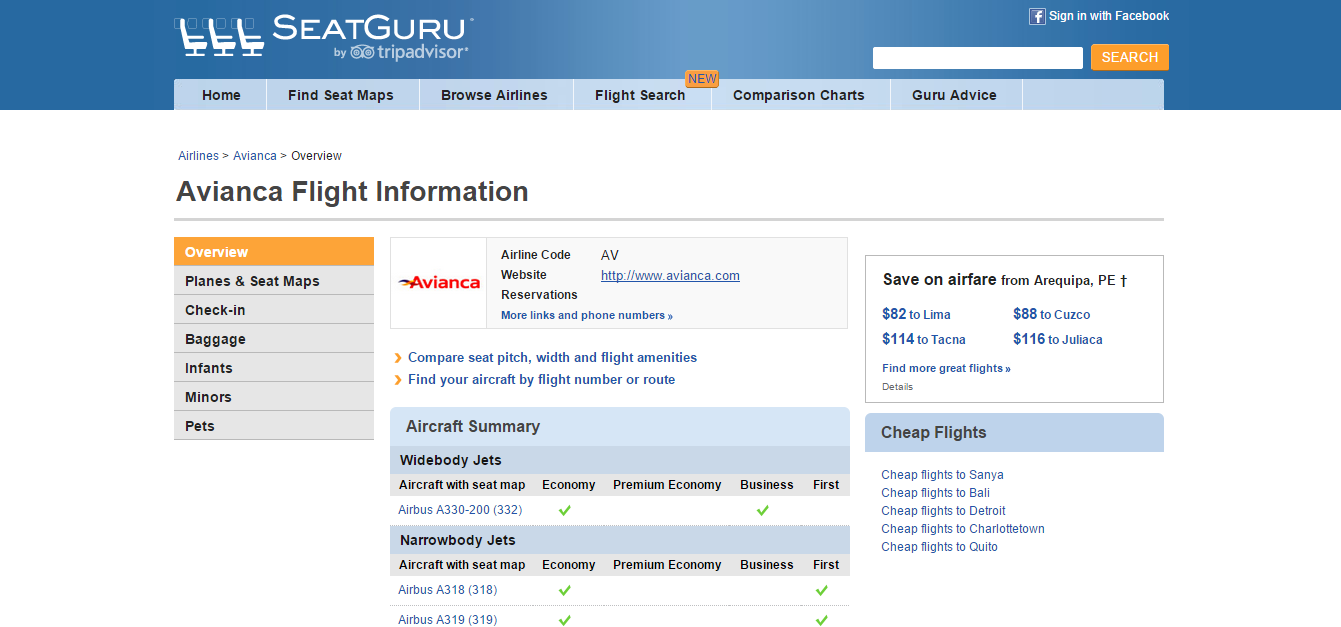This screenshot has width=1341, height=627.
Task: Select the $82 to Lima fare
Action: (x=916, y=314)
